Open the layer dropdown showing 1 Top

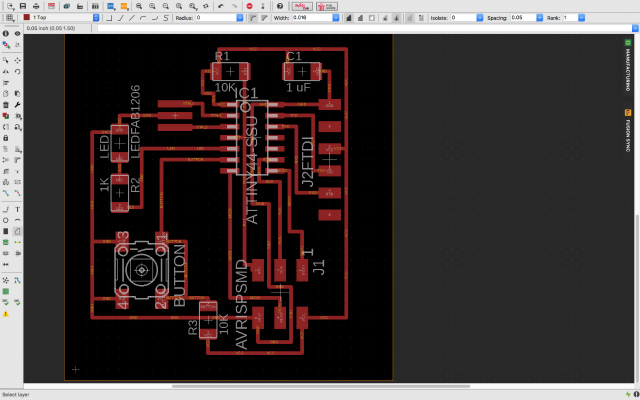pyautogui.click(x=61, y=18)
